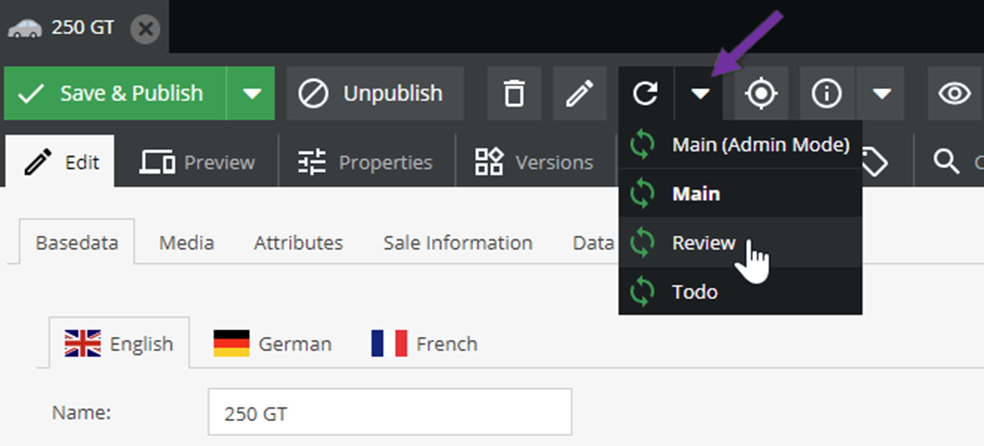Choose Main (Admin Mode) layout option
984x446 pixels.
pyautogui.click(x=760, y=145)
